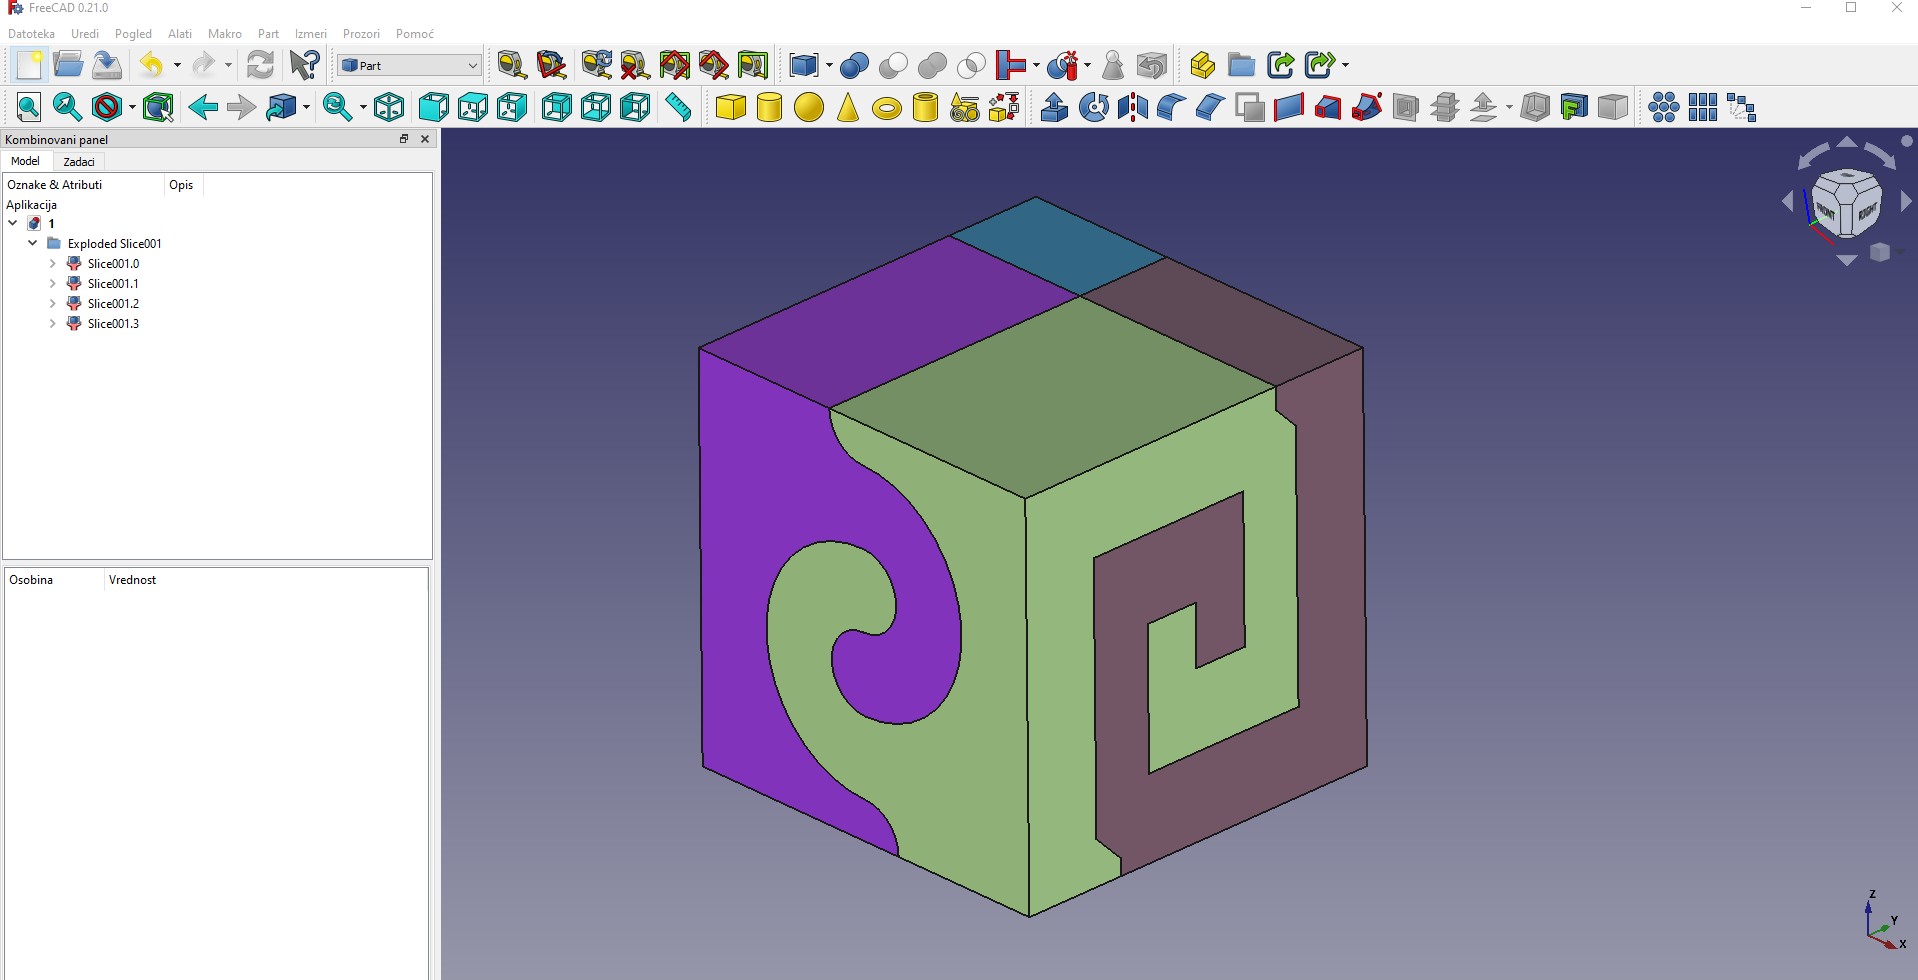The image size is (1918, 980).
Task: Select the measure distance ruler icon
Action: pos(678,107)
